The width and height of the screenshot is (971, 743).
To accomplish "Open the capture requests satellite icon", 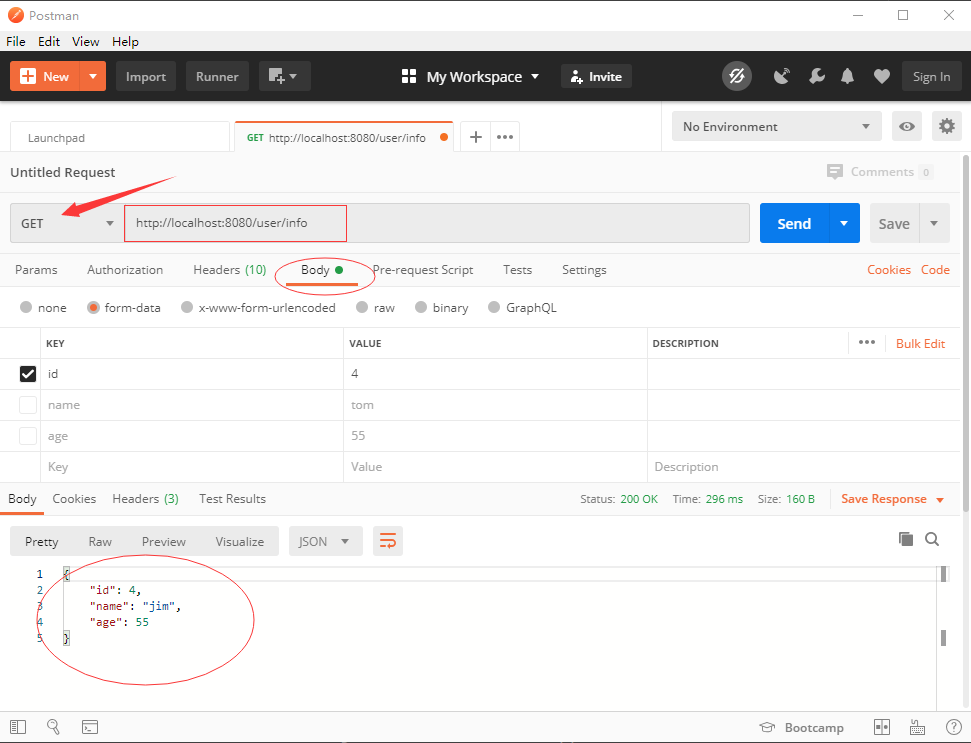I will (x=782, y=76).
